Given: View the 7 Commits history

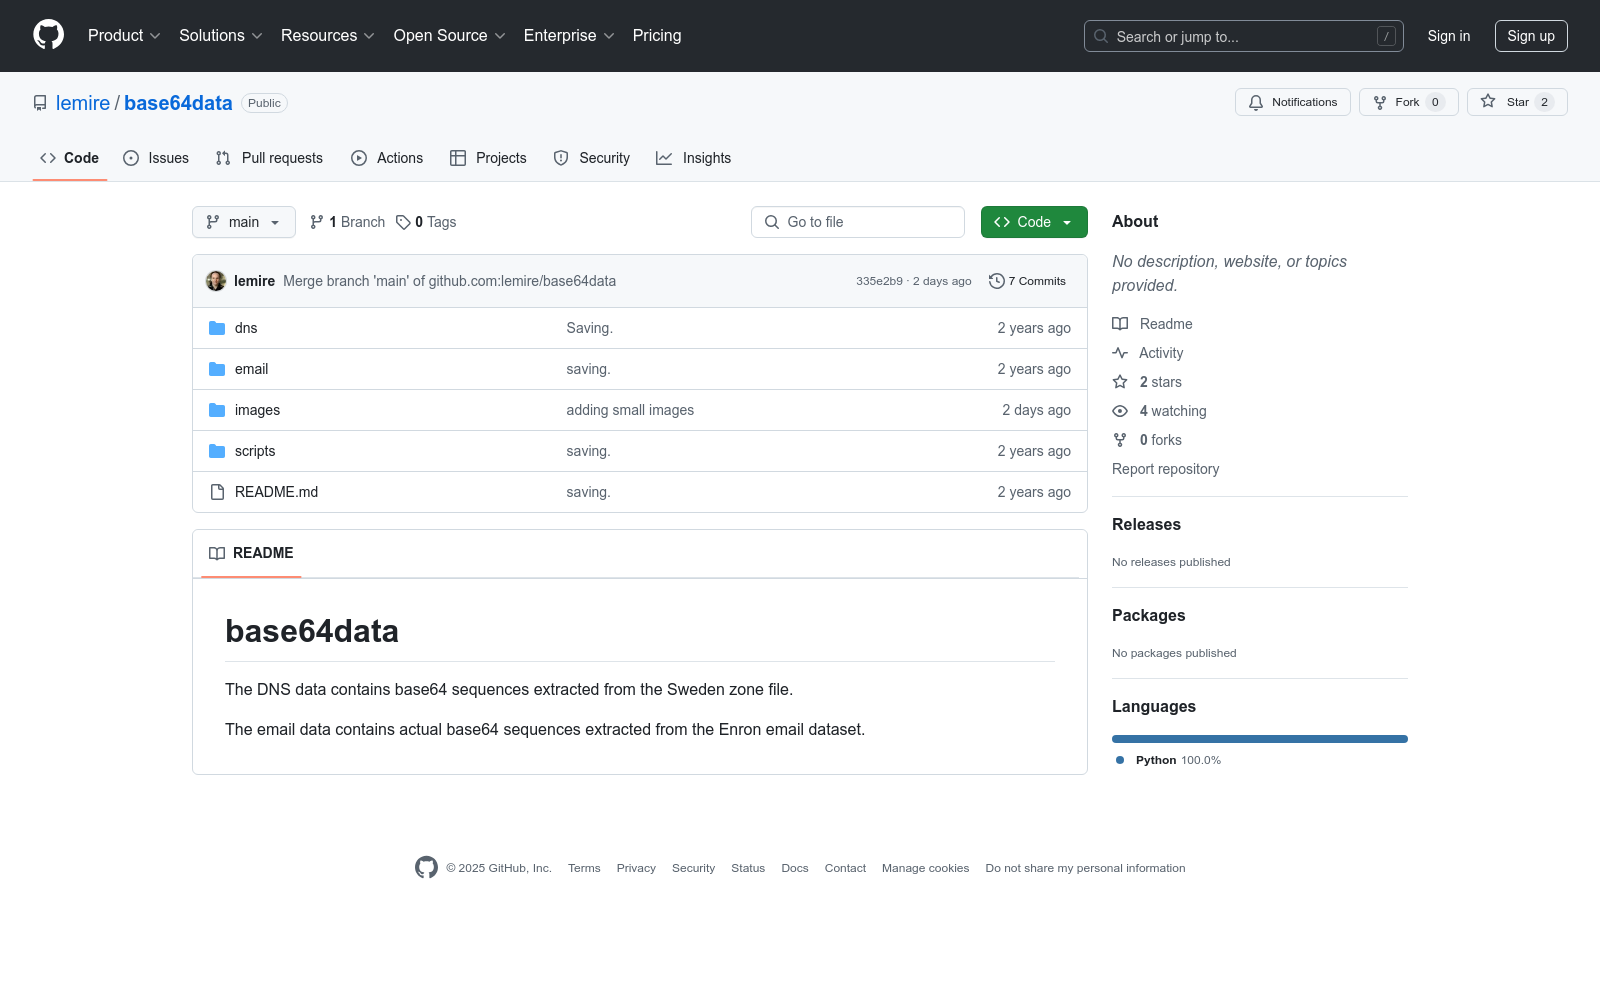Looking at the screenshot, I should tap(1027, 281).
